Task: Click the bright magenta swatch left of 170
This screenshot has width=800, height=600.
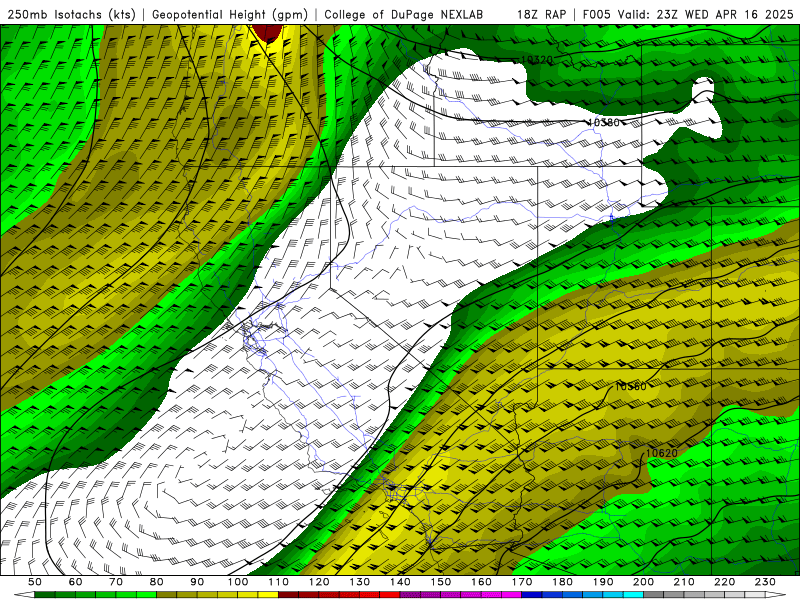Action: (x=512, y=595)
